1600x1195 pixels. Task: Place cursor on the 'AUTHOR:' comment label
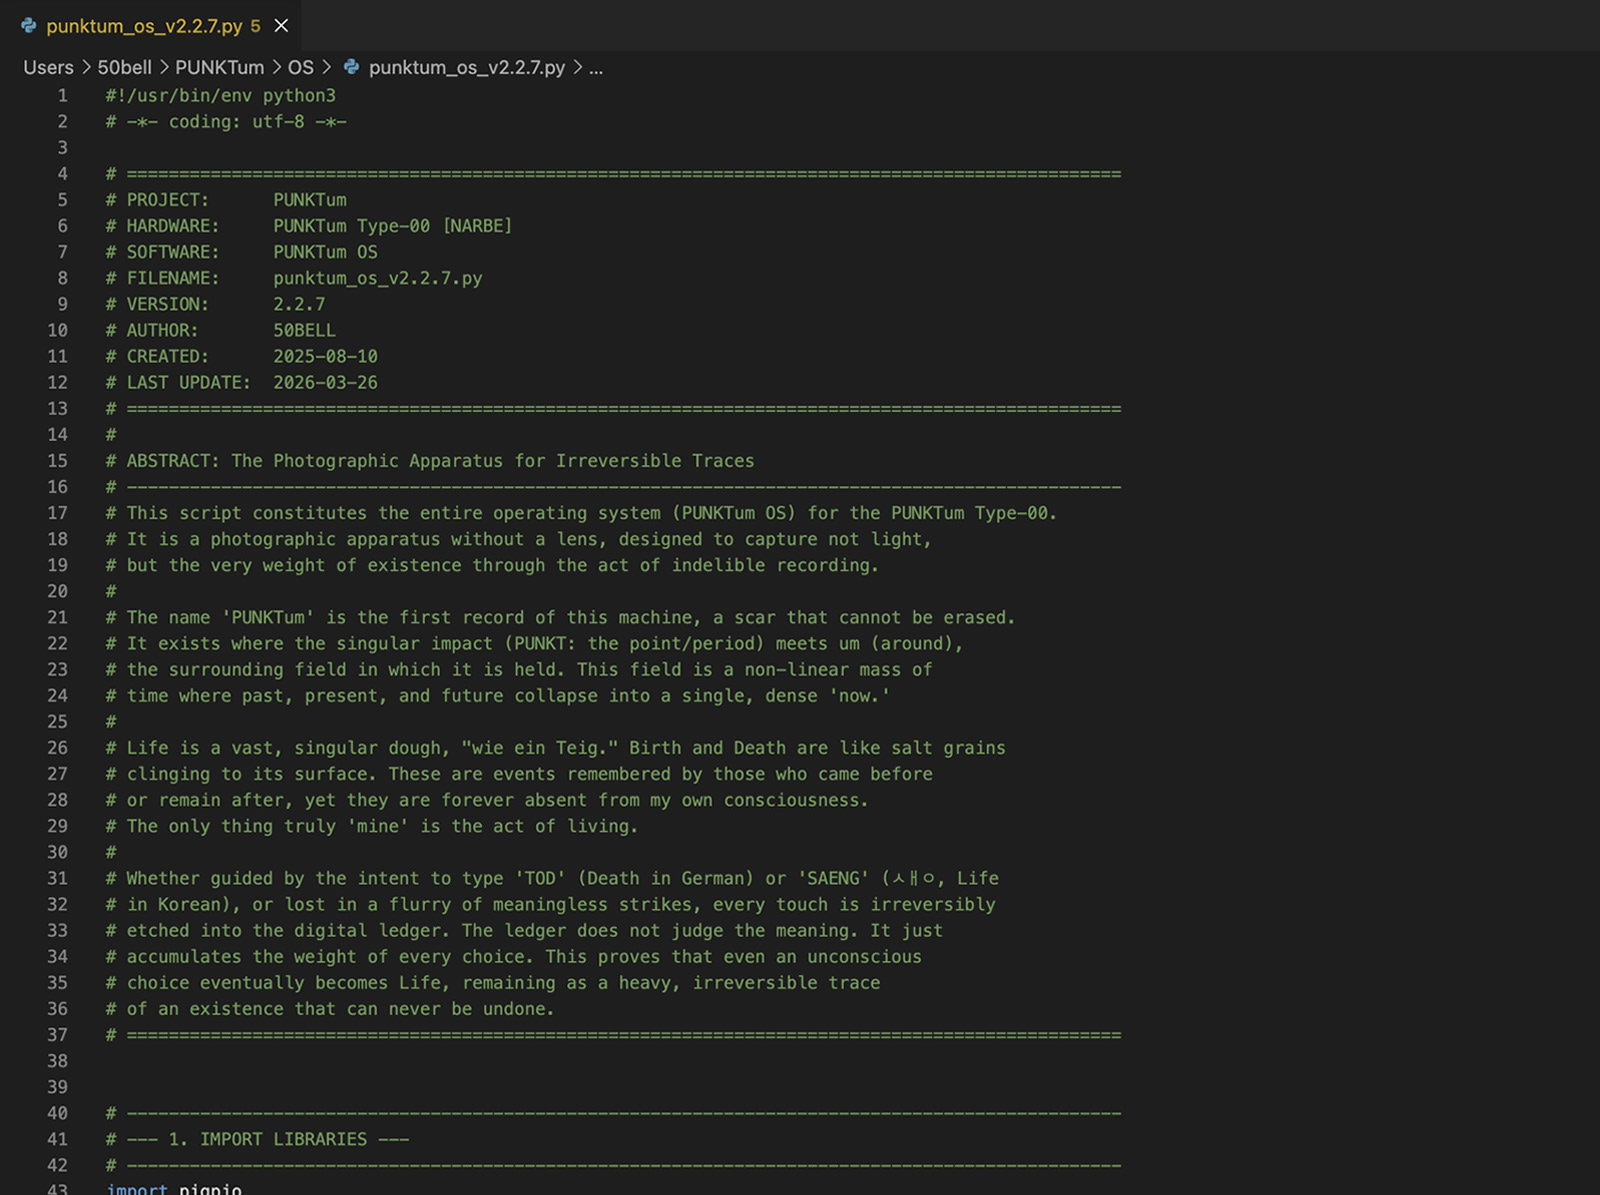[x=162, y=330]
